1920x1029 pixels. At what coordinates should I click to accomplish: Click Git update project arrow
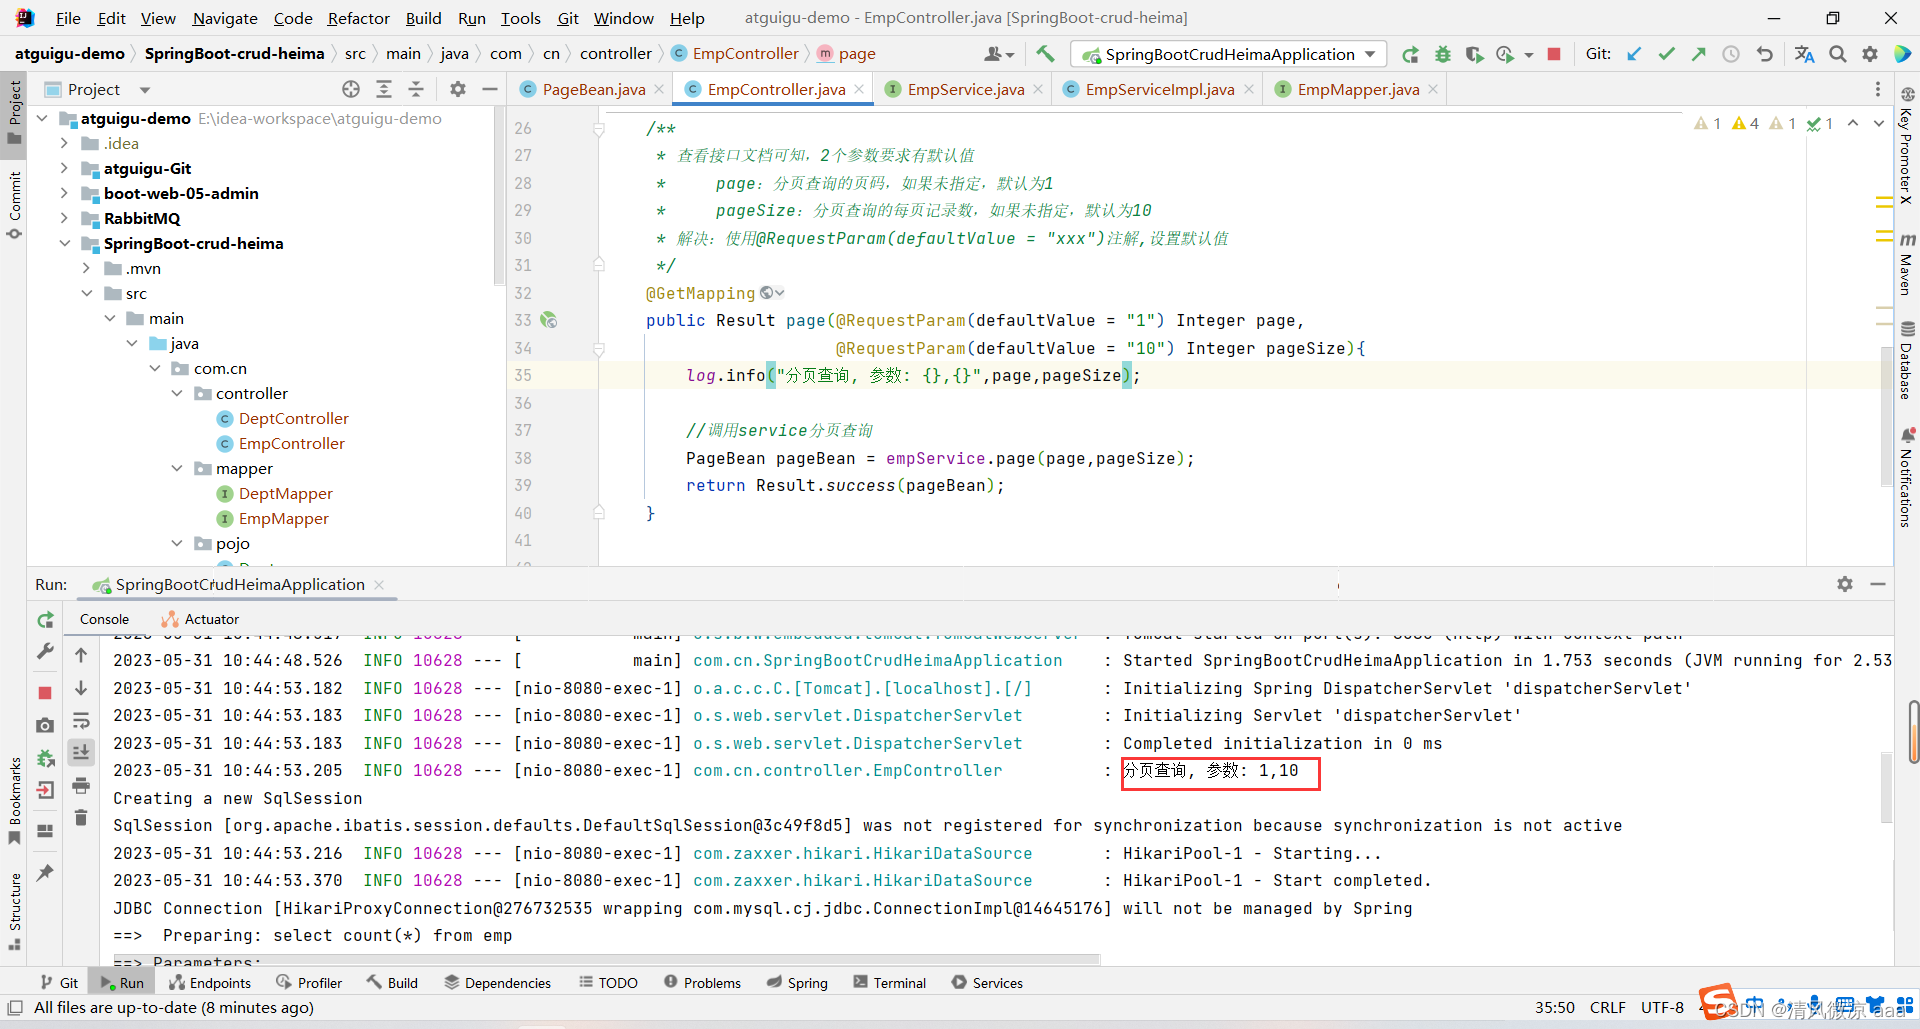point(1634,54)
